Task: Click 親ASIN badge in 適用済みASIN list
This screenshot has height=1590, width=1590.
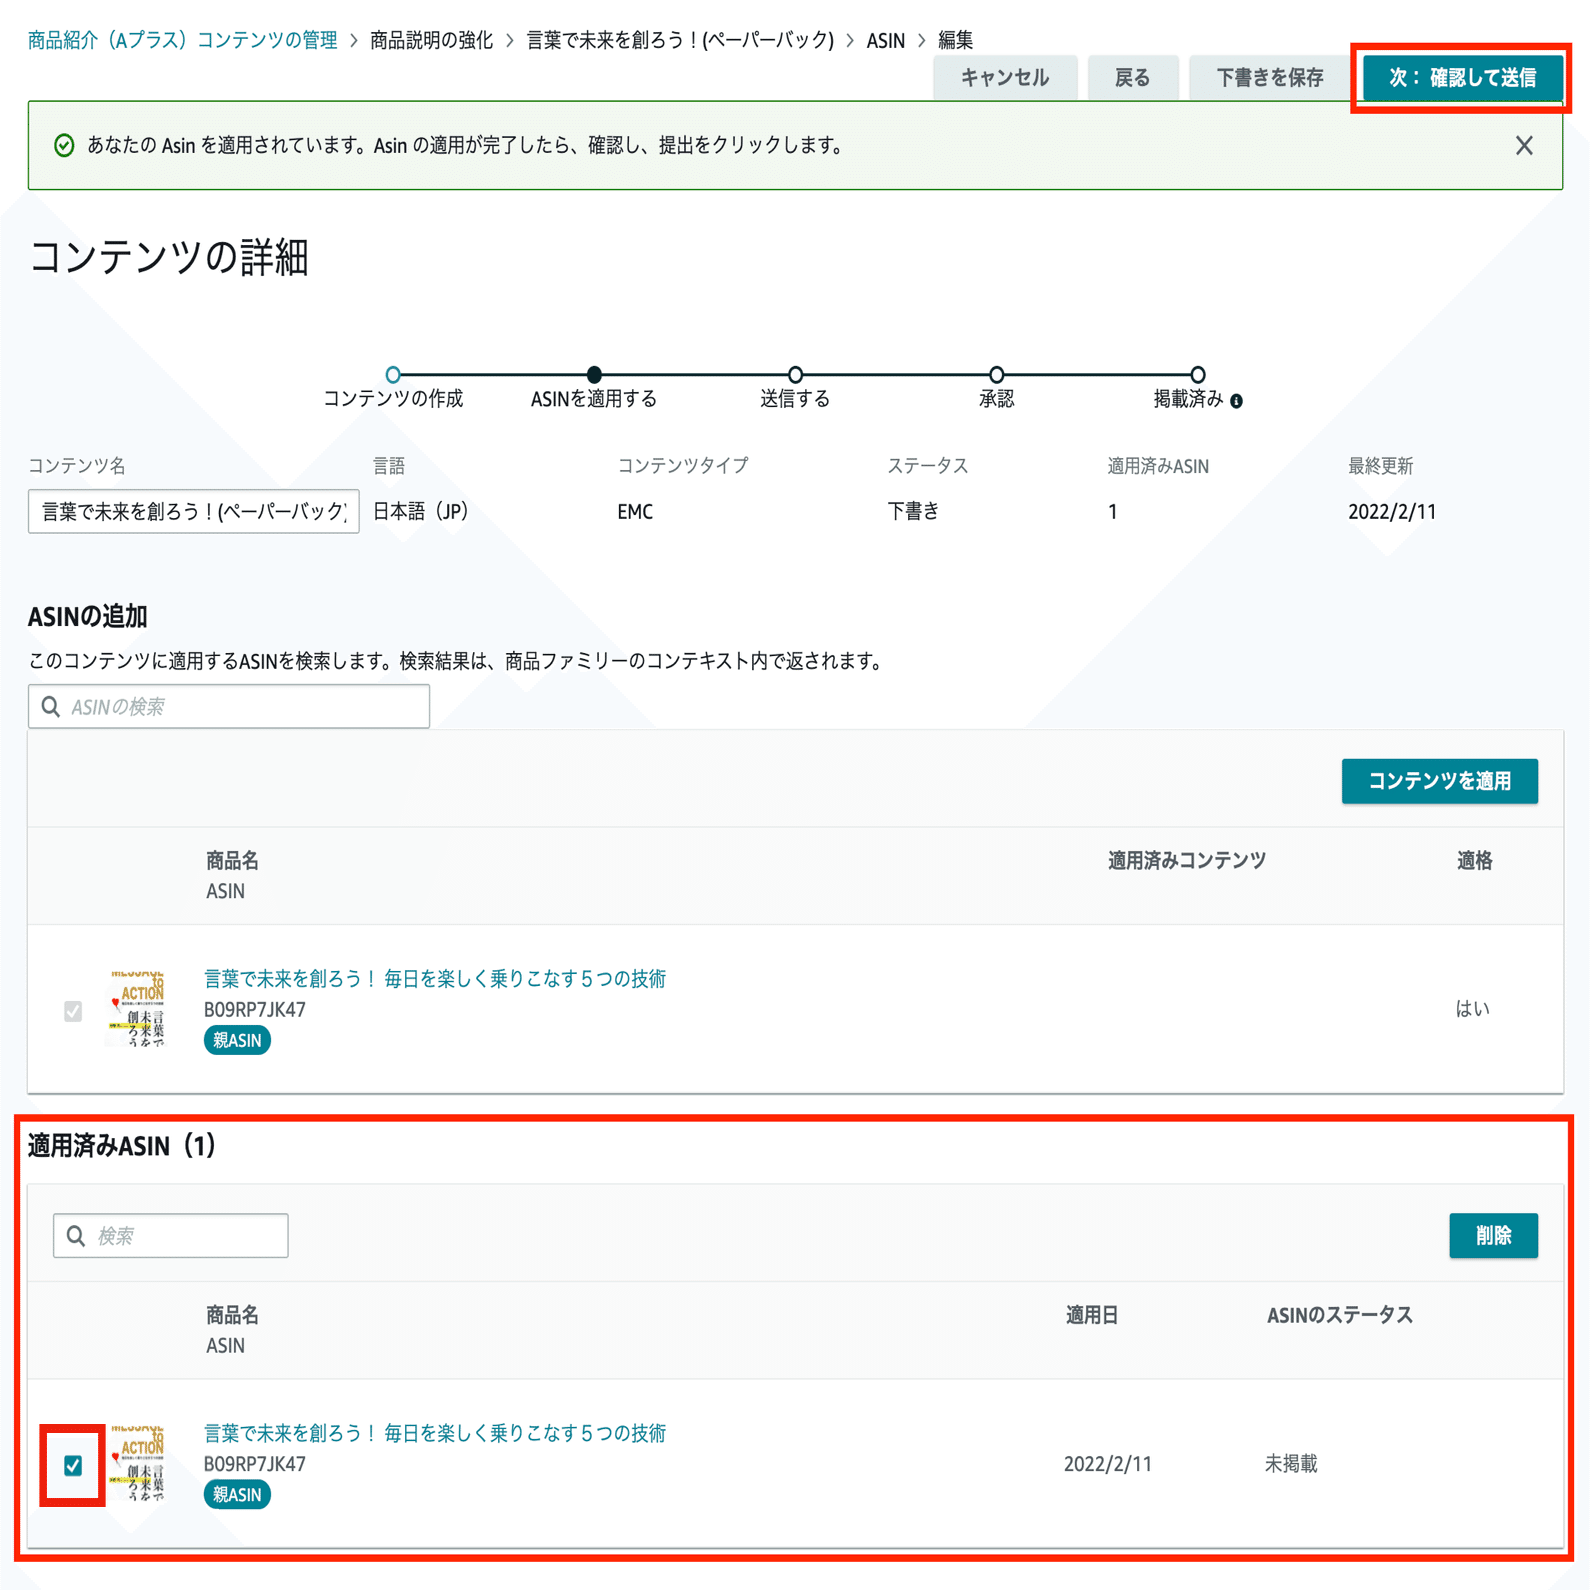Action: point(237,1494)
